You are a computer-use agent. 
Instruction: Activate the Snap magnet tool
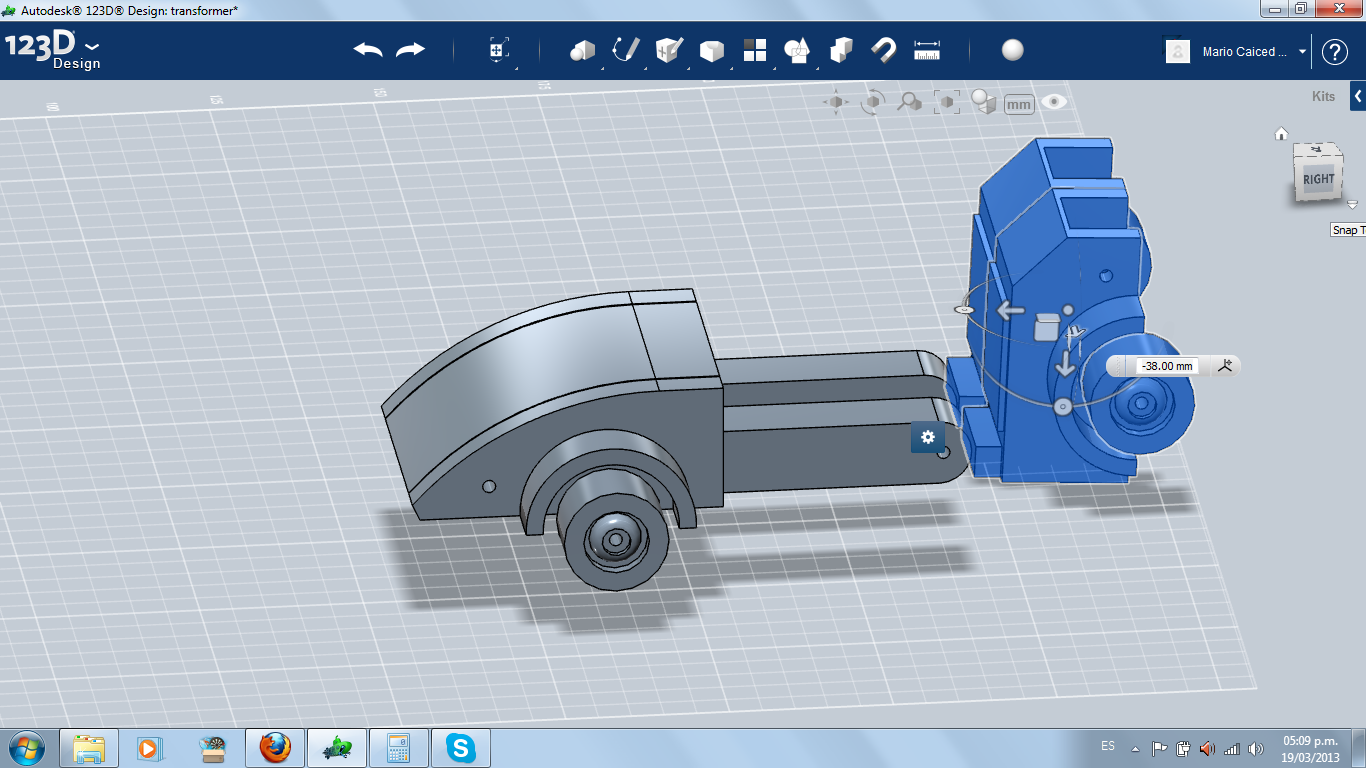click(883, 50)
